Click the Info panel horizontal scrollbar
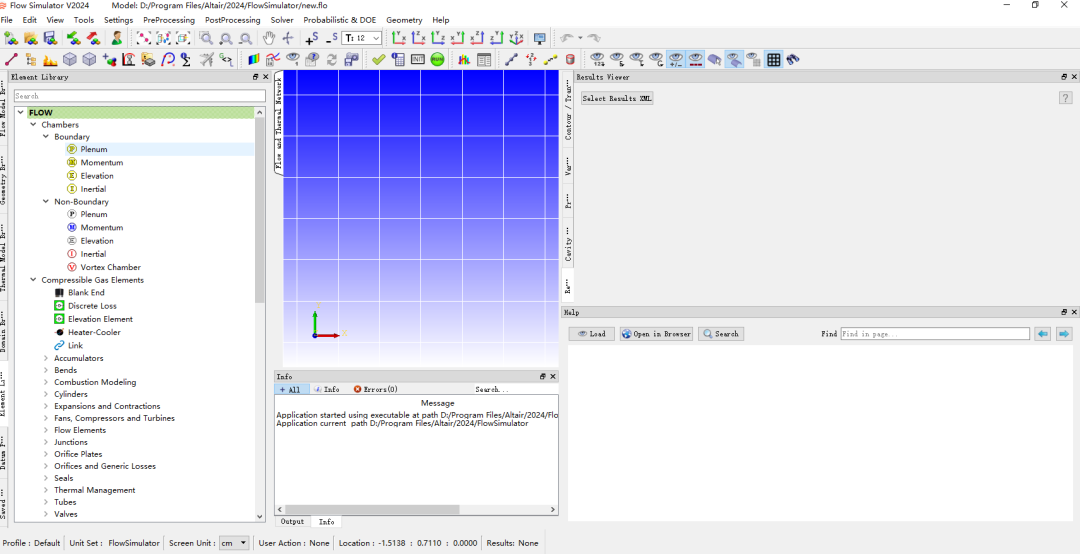The height and width of the screenshot is (554, 1080). point(367,509)
